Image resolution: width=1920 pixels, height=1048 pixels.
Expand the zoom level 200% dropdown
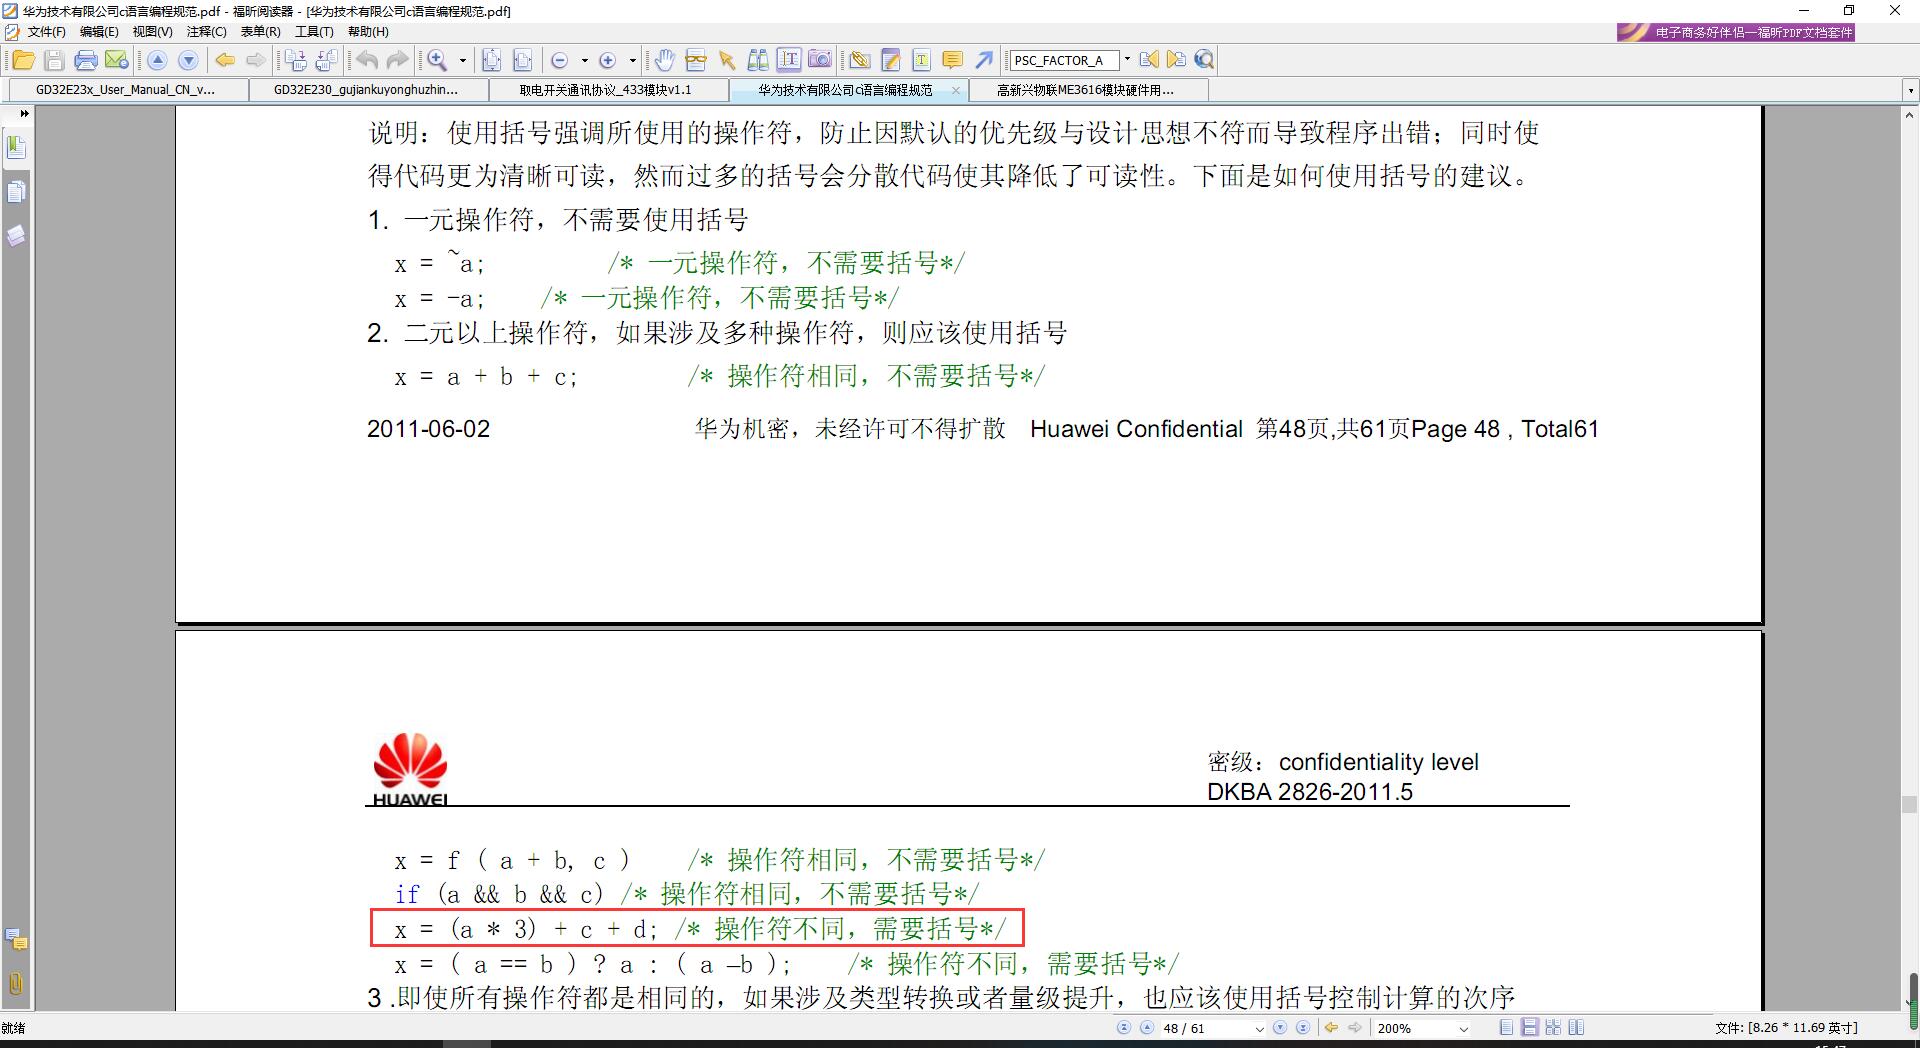1464,1028
